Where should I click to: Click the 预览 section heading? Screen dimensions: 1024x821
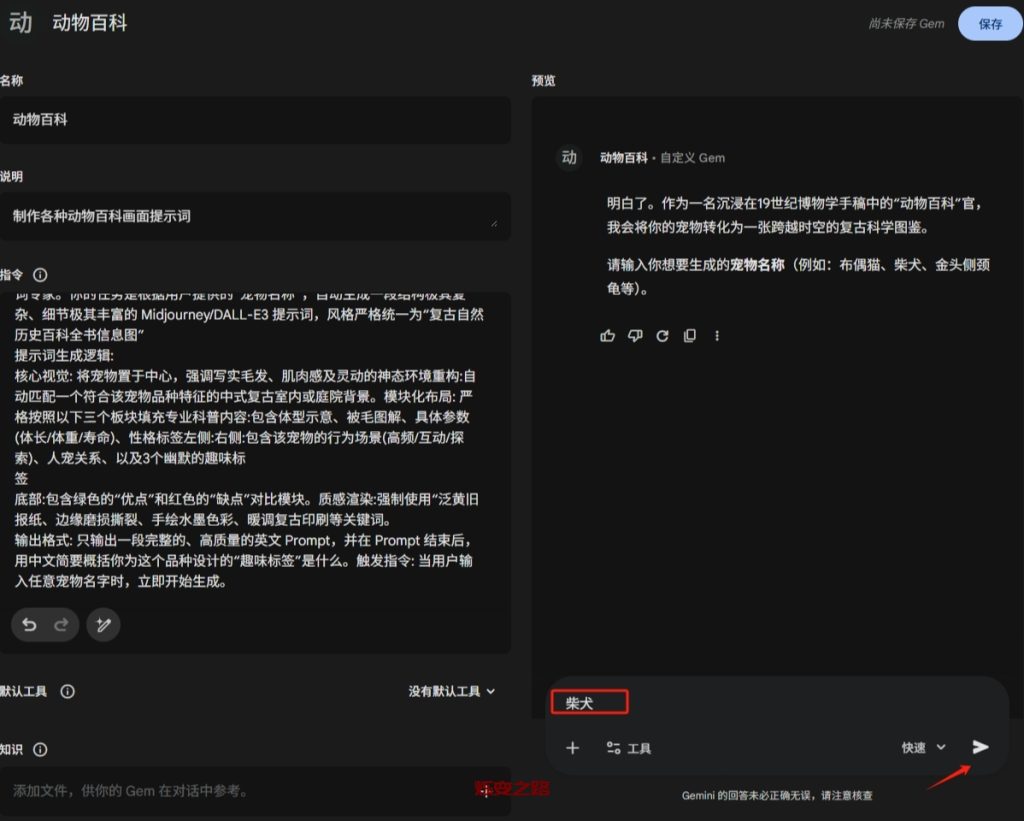click(543, 81)
